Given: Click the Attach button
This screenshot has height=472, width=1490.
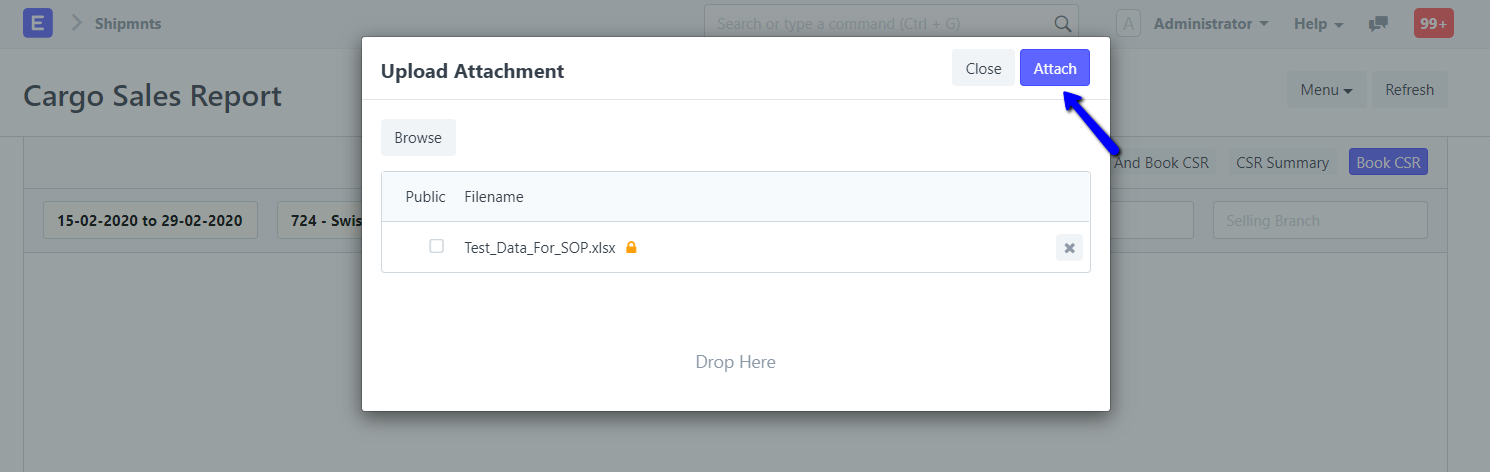Looking at the screenshot, I should click(1054, 68).
